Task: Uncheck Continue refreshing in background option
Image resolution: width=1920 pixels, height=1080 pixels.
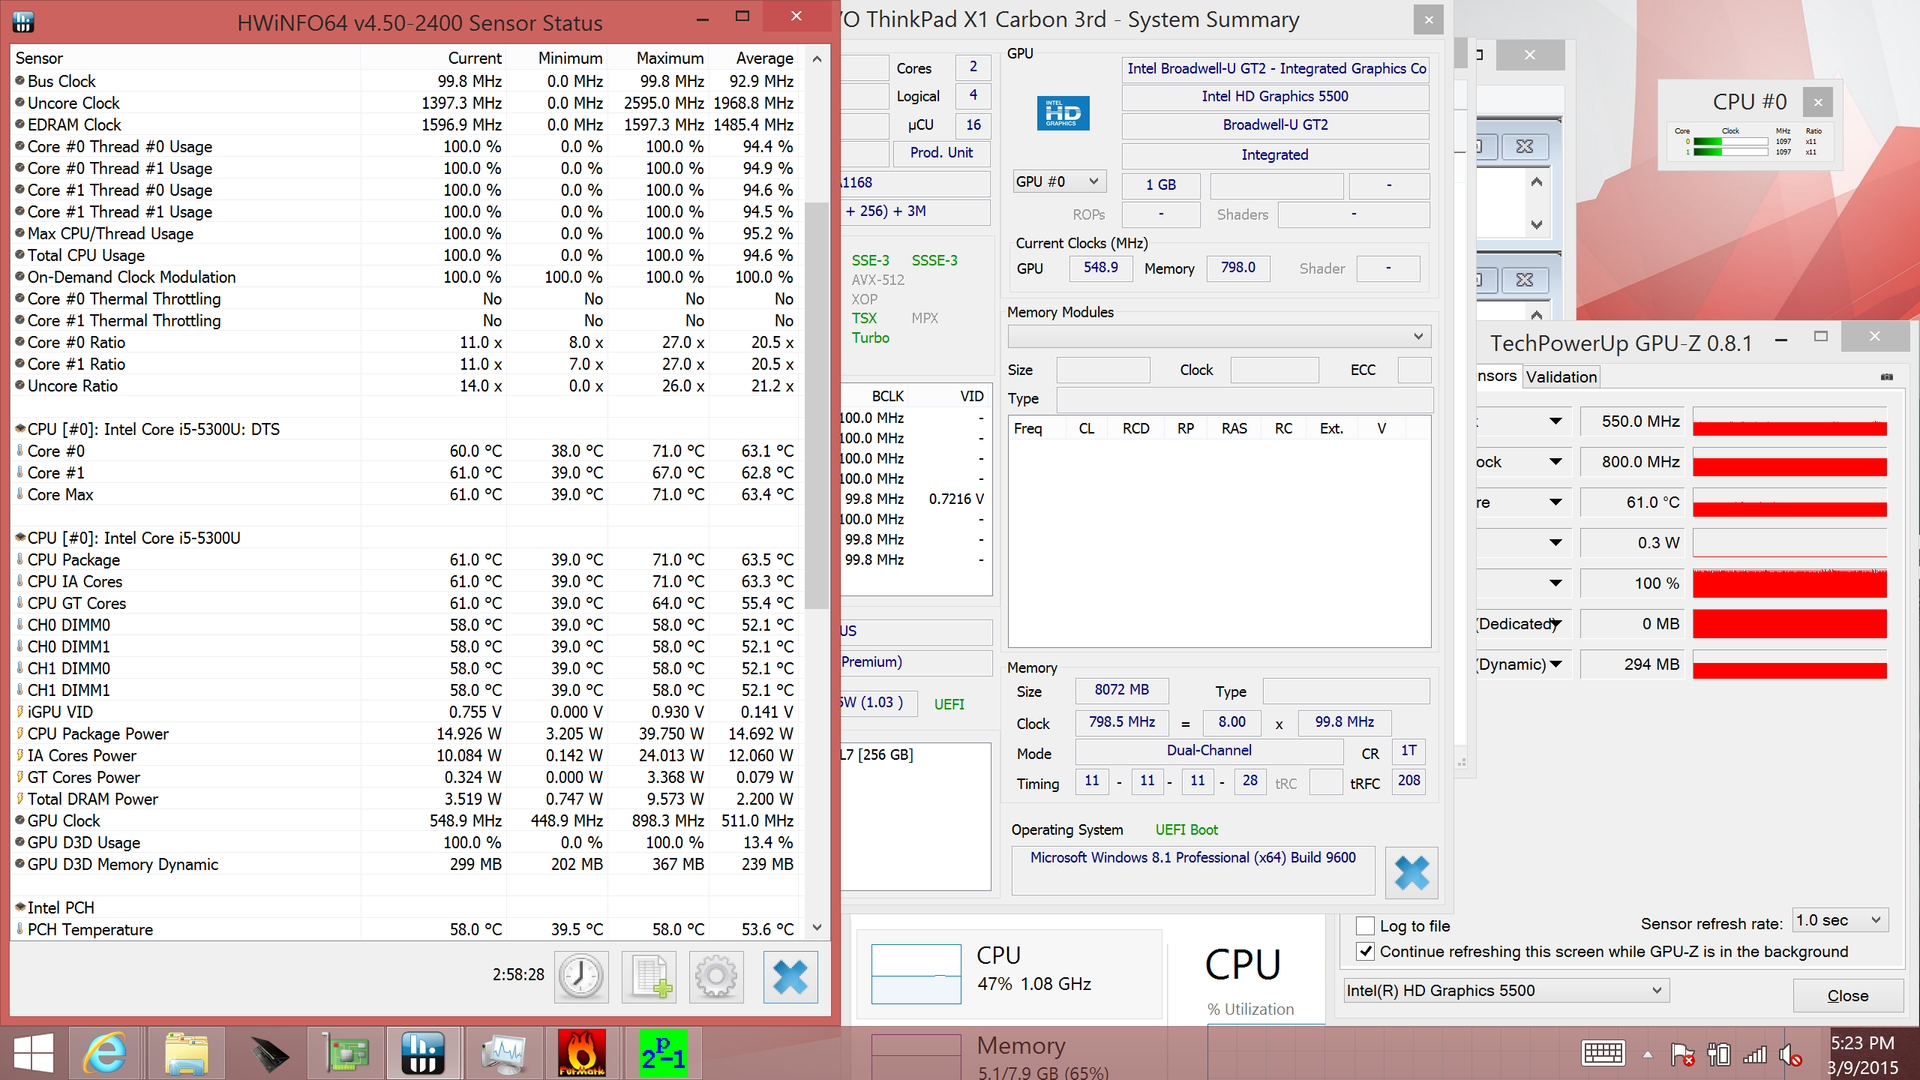Action: point(1365,952)
